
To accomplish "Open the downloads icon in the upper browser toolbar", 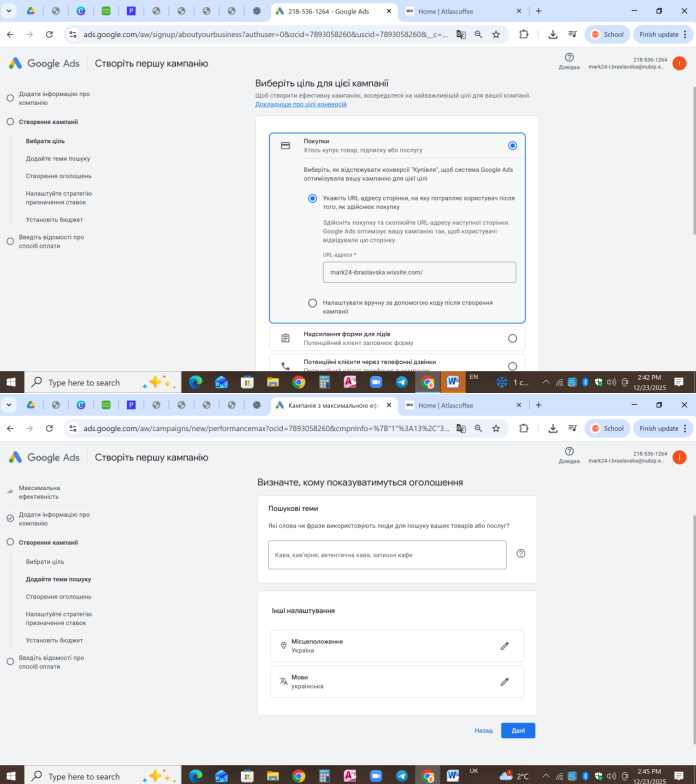I will 552,34.
